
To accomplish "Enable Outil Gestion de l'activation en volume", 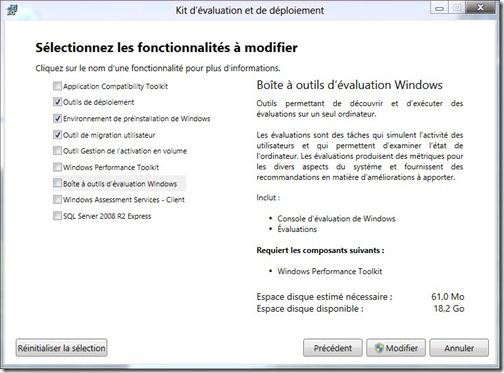I will pos(57,151).
